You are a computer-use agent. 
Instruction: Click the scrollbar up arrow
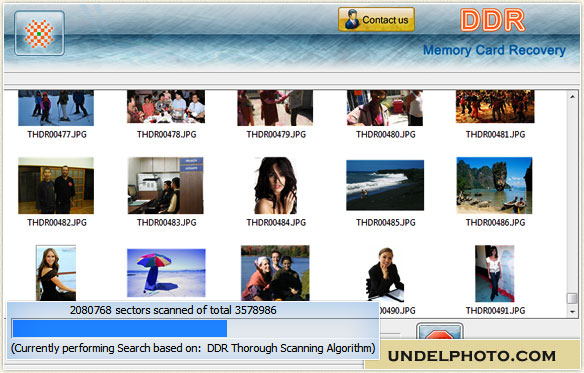[572, 97]
